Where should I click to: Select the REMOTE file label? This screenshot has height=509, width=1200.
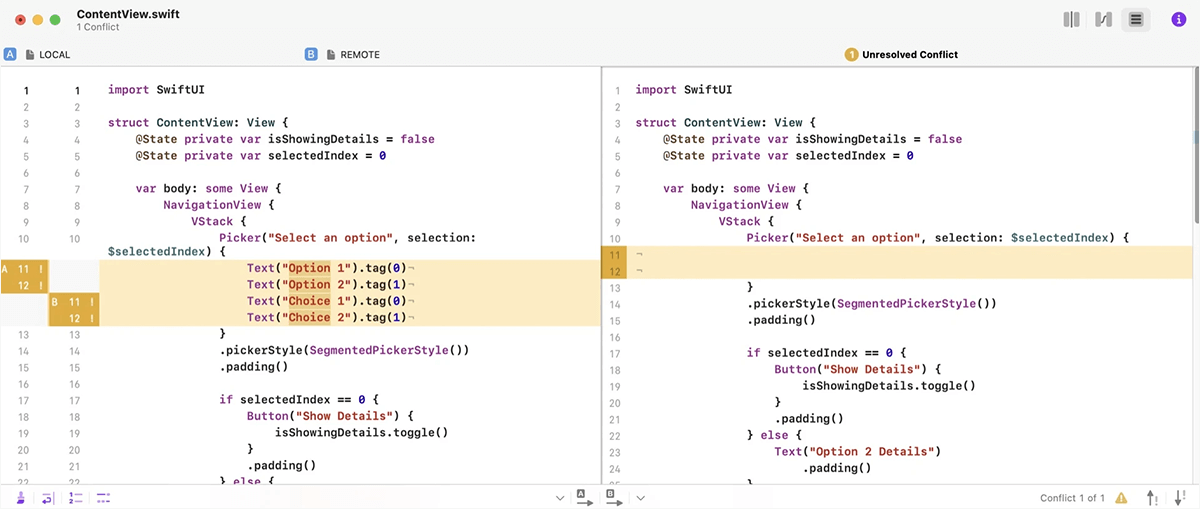coord(360,54)
